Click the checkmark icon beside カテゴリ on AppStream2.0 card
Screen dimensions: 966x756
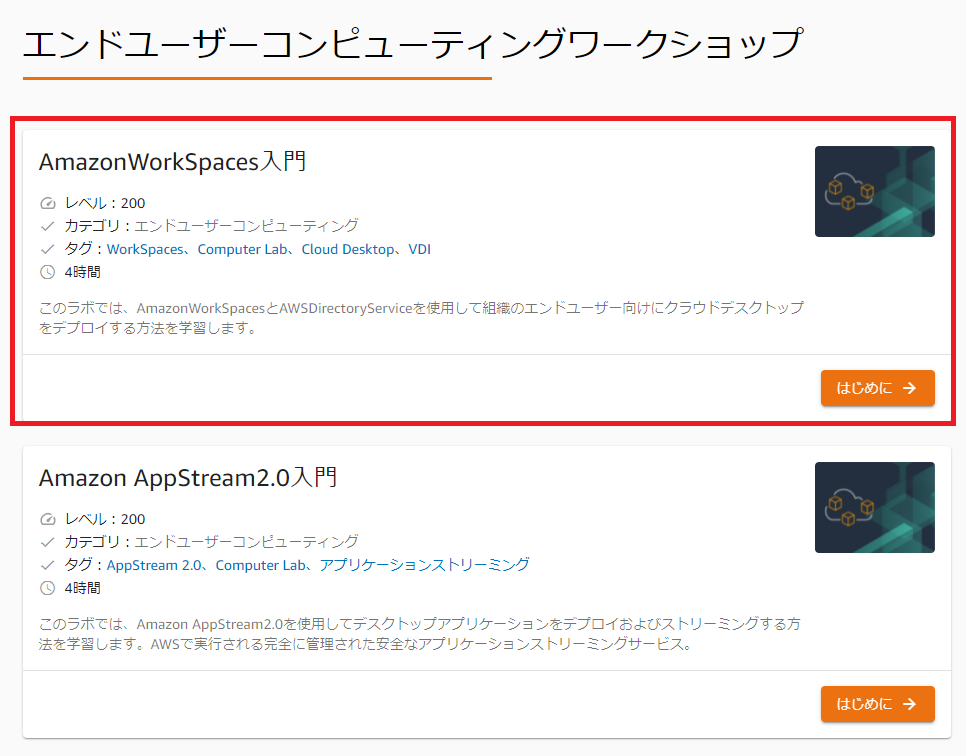46,541
